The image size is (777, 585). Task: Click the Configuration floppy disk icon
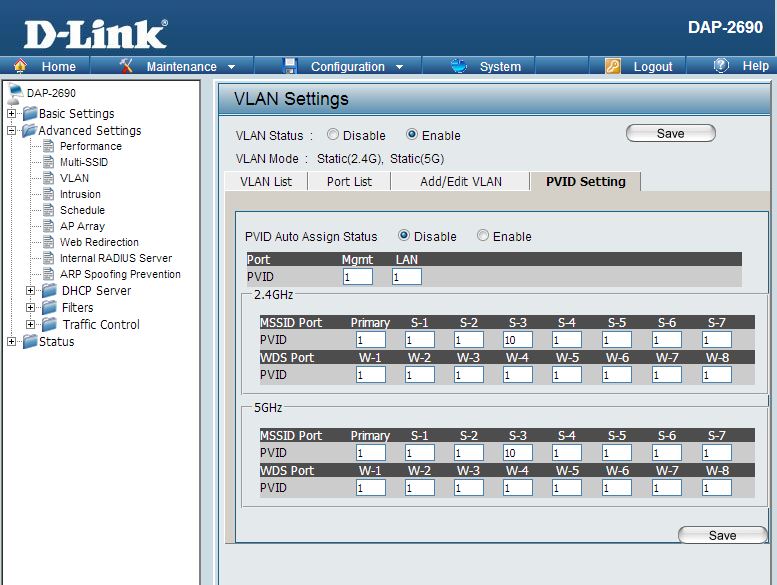click(290, 66)
